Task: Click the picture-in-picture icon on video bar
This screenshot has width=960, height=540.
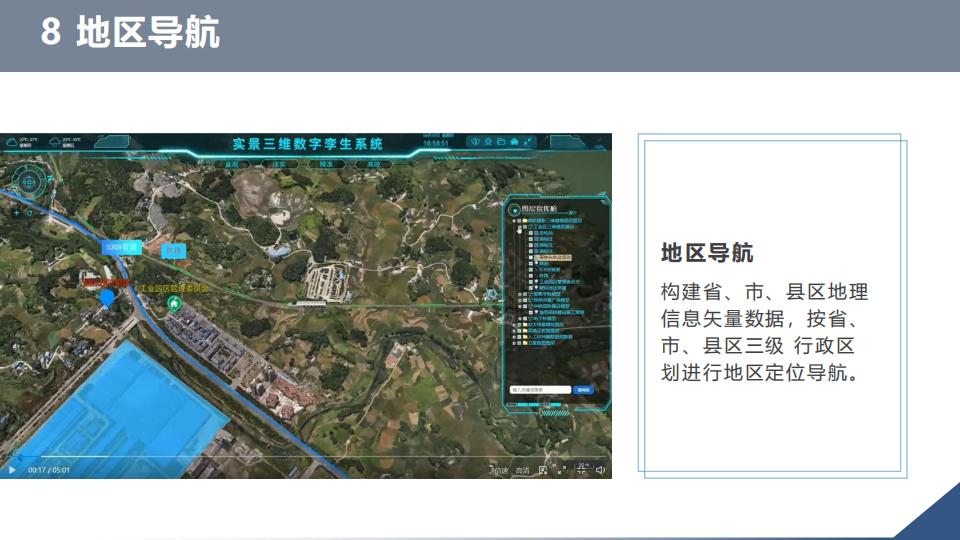Action: tap(543, 470)
